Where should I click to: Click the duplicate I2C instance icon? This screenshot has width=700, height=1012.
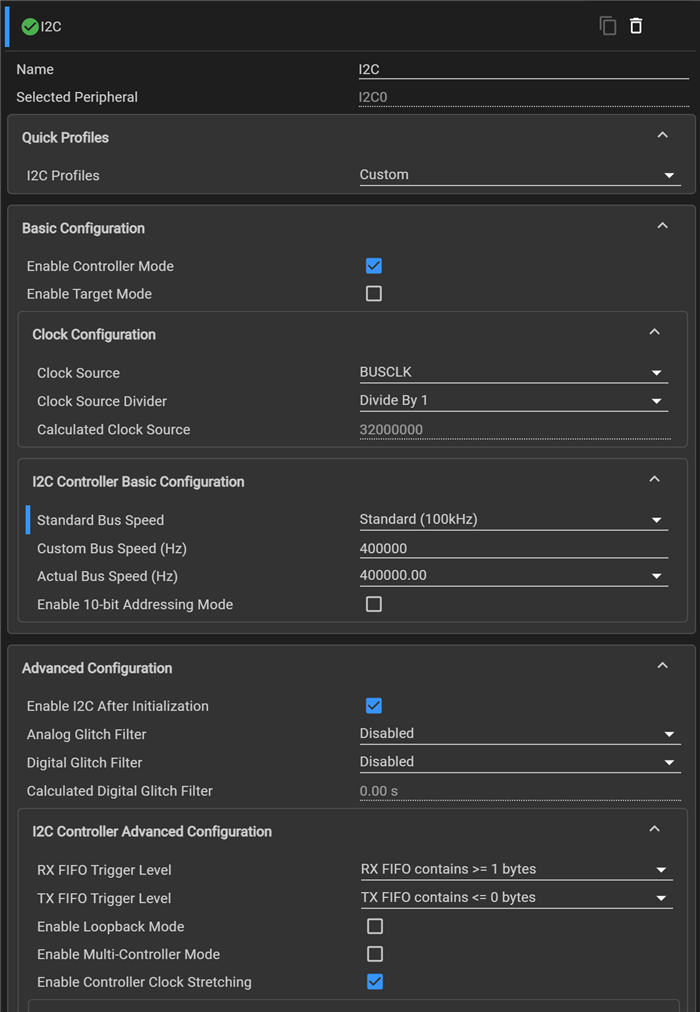click(x=607, y=26)
